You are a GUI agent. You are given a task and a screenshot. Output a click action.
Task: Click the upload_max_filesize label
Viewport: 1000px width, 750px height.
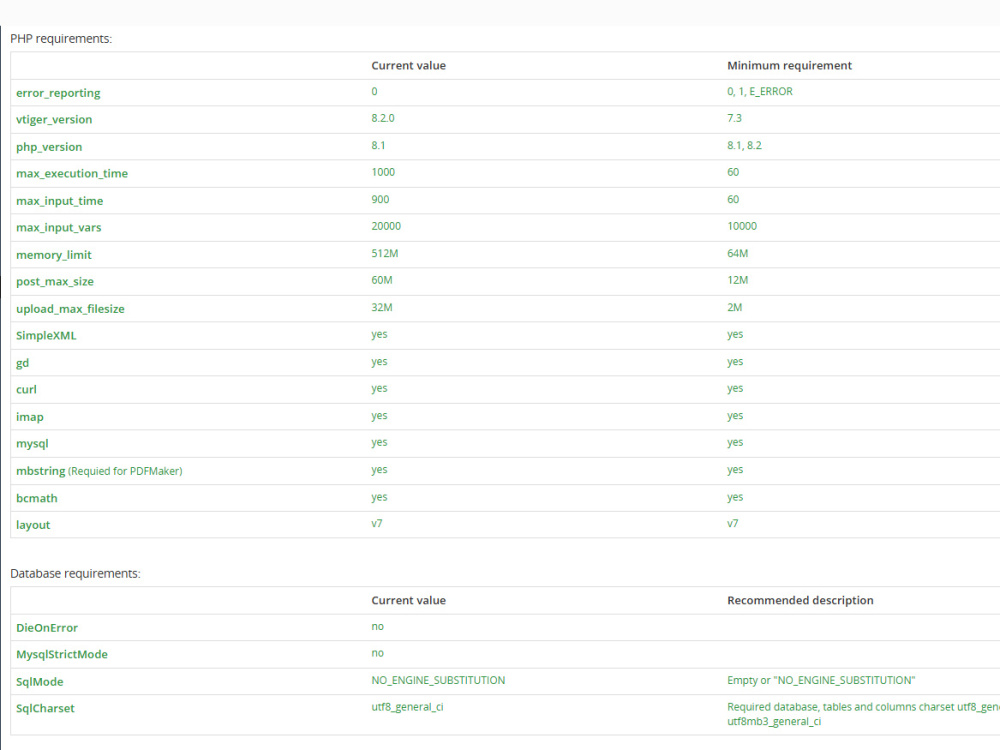[x=70, y=309]
